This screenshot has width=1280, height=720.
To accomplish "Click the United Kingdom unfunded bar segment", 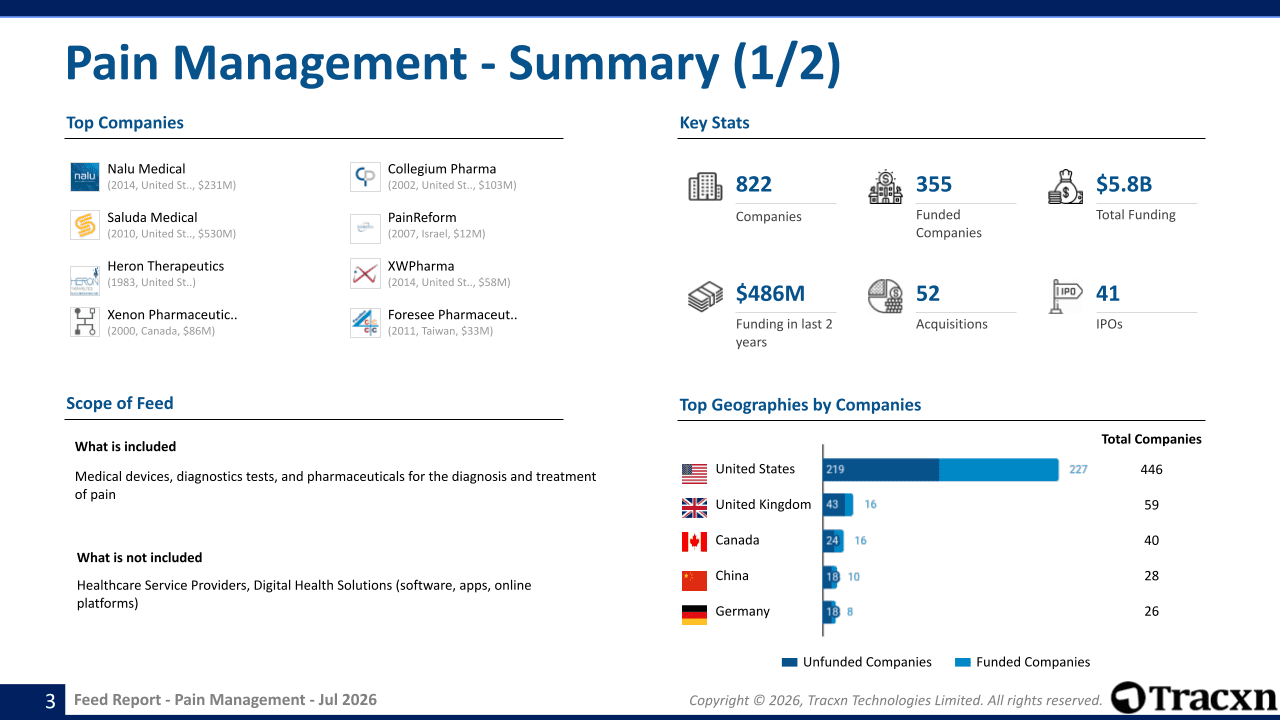I will [x=834, y=505].
